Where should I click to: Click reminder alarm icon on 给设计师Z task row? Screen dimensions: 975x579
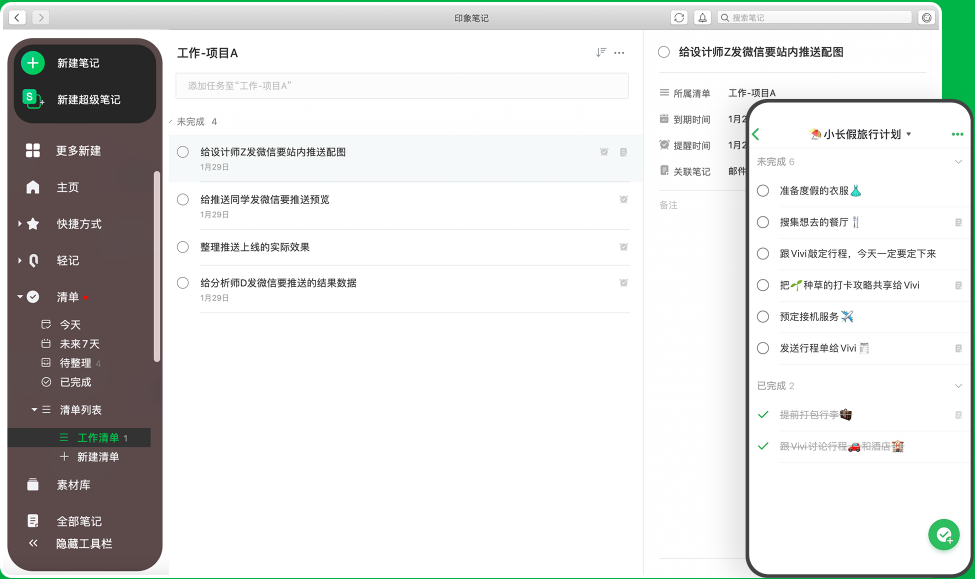[604, 152]
